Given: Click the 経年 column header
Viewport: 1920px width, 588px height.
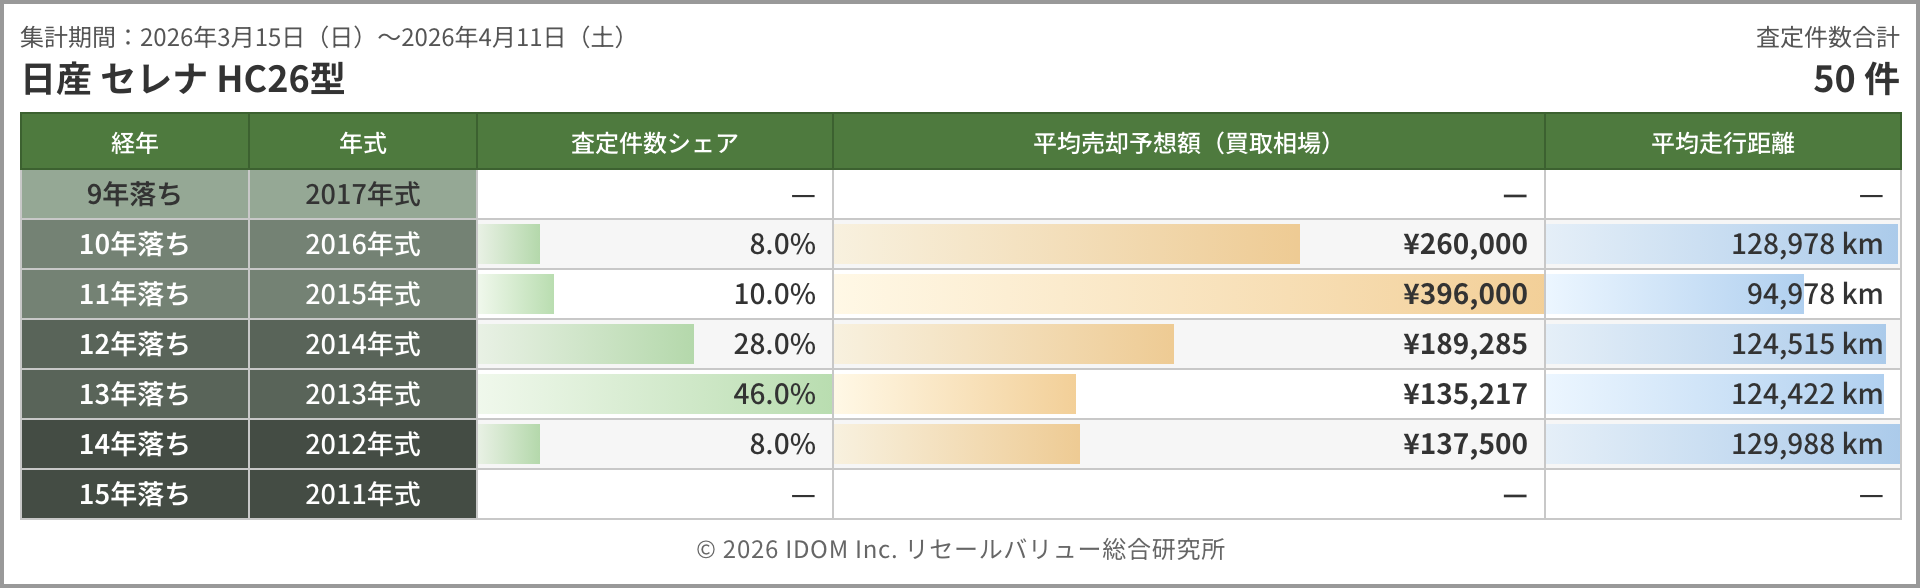Looking at the screenshot, I should pyautogui.click(x=134, y=143).
